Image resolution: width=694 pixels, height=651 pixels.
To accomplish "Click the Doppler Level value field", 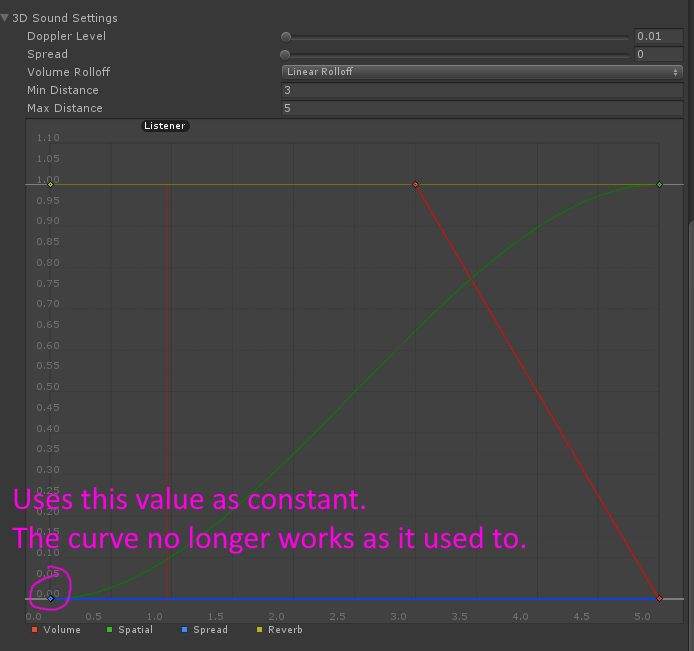I will 658,36.
